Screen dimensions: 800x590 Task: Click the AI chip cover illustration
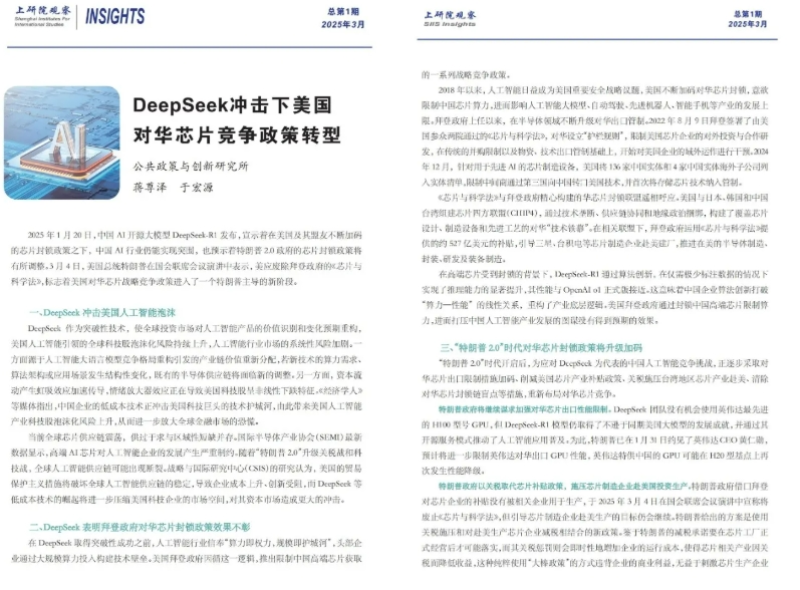pyautogui.click(x=62, y=142)
